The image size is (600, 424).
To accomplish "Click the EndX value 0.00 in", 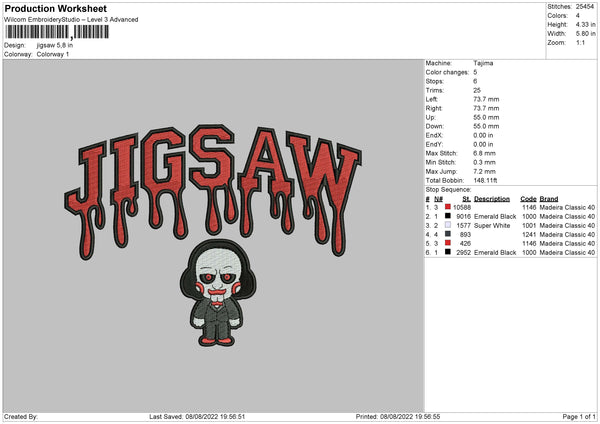I will coord(483,135).
